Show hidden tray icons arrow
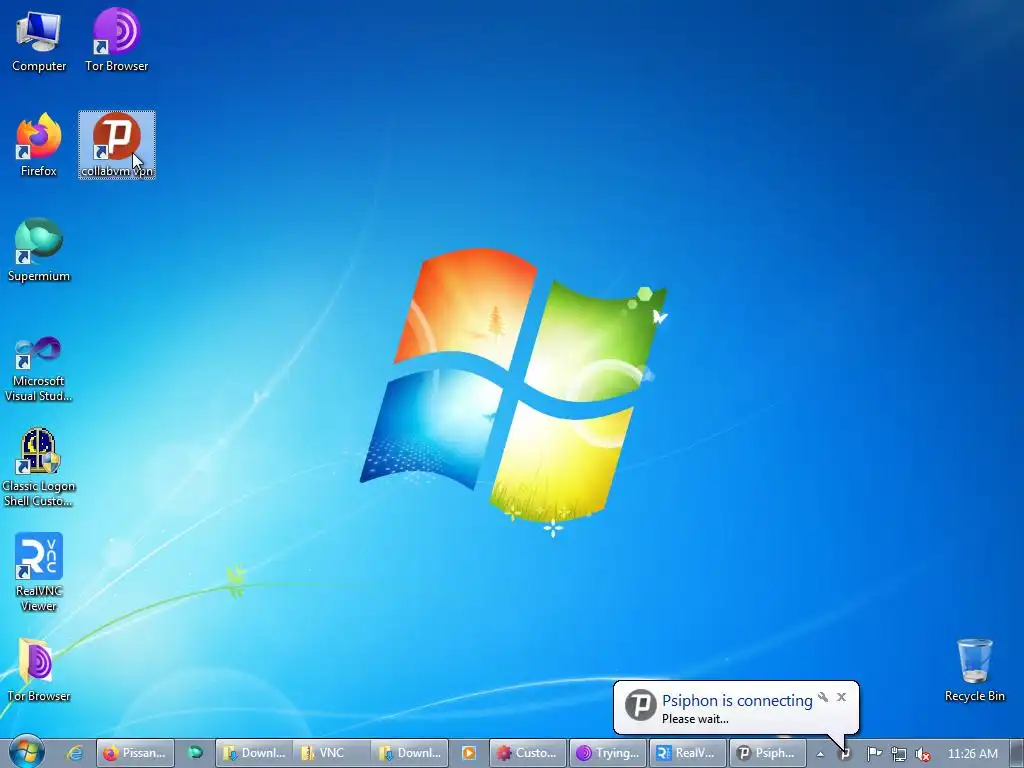This screenshot has width=1024, height=768. click(x=820, y=754)
